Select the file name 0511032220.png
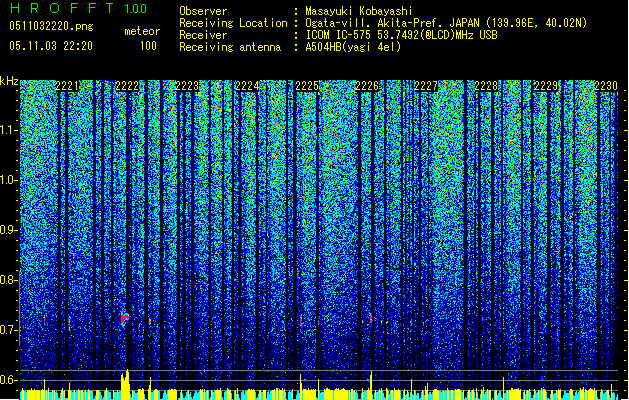This screenshot has height=400, width=629. click(51, 26)
